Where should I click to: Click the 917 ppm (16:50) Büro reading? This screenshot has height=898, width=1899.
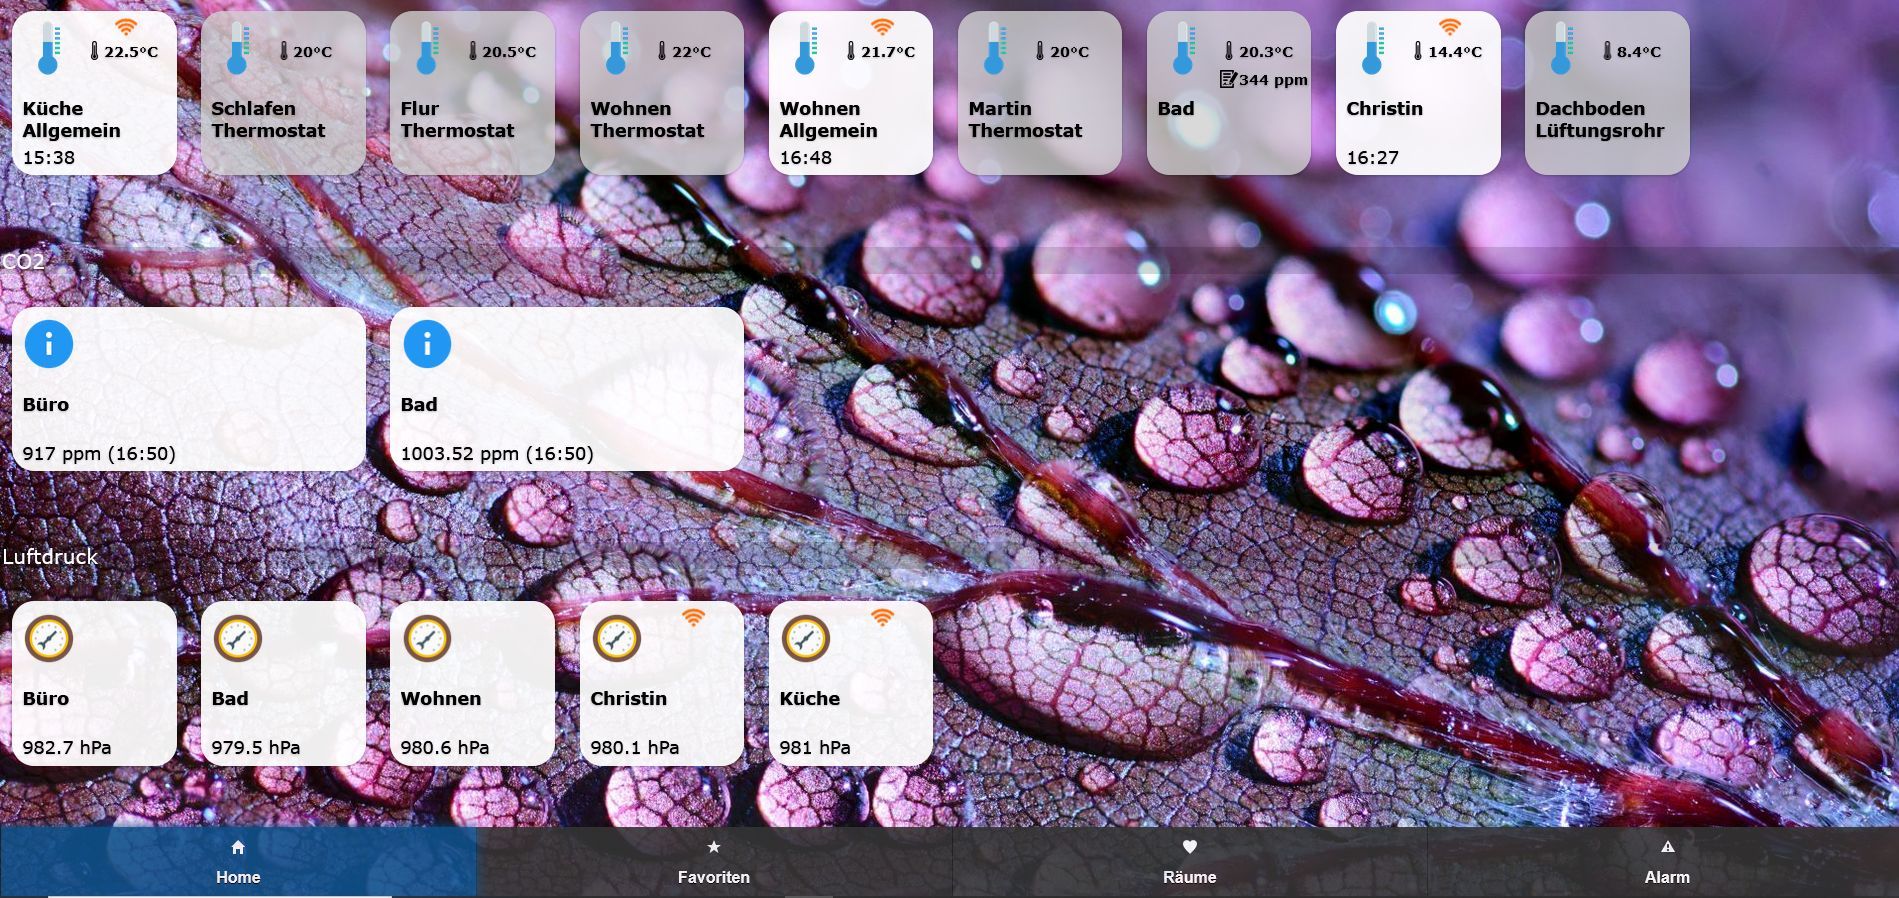pos(99,454)
